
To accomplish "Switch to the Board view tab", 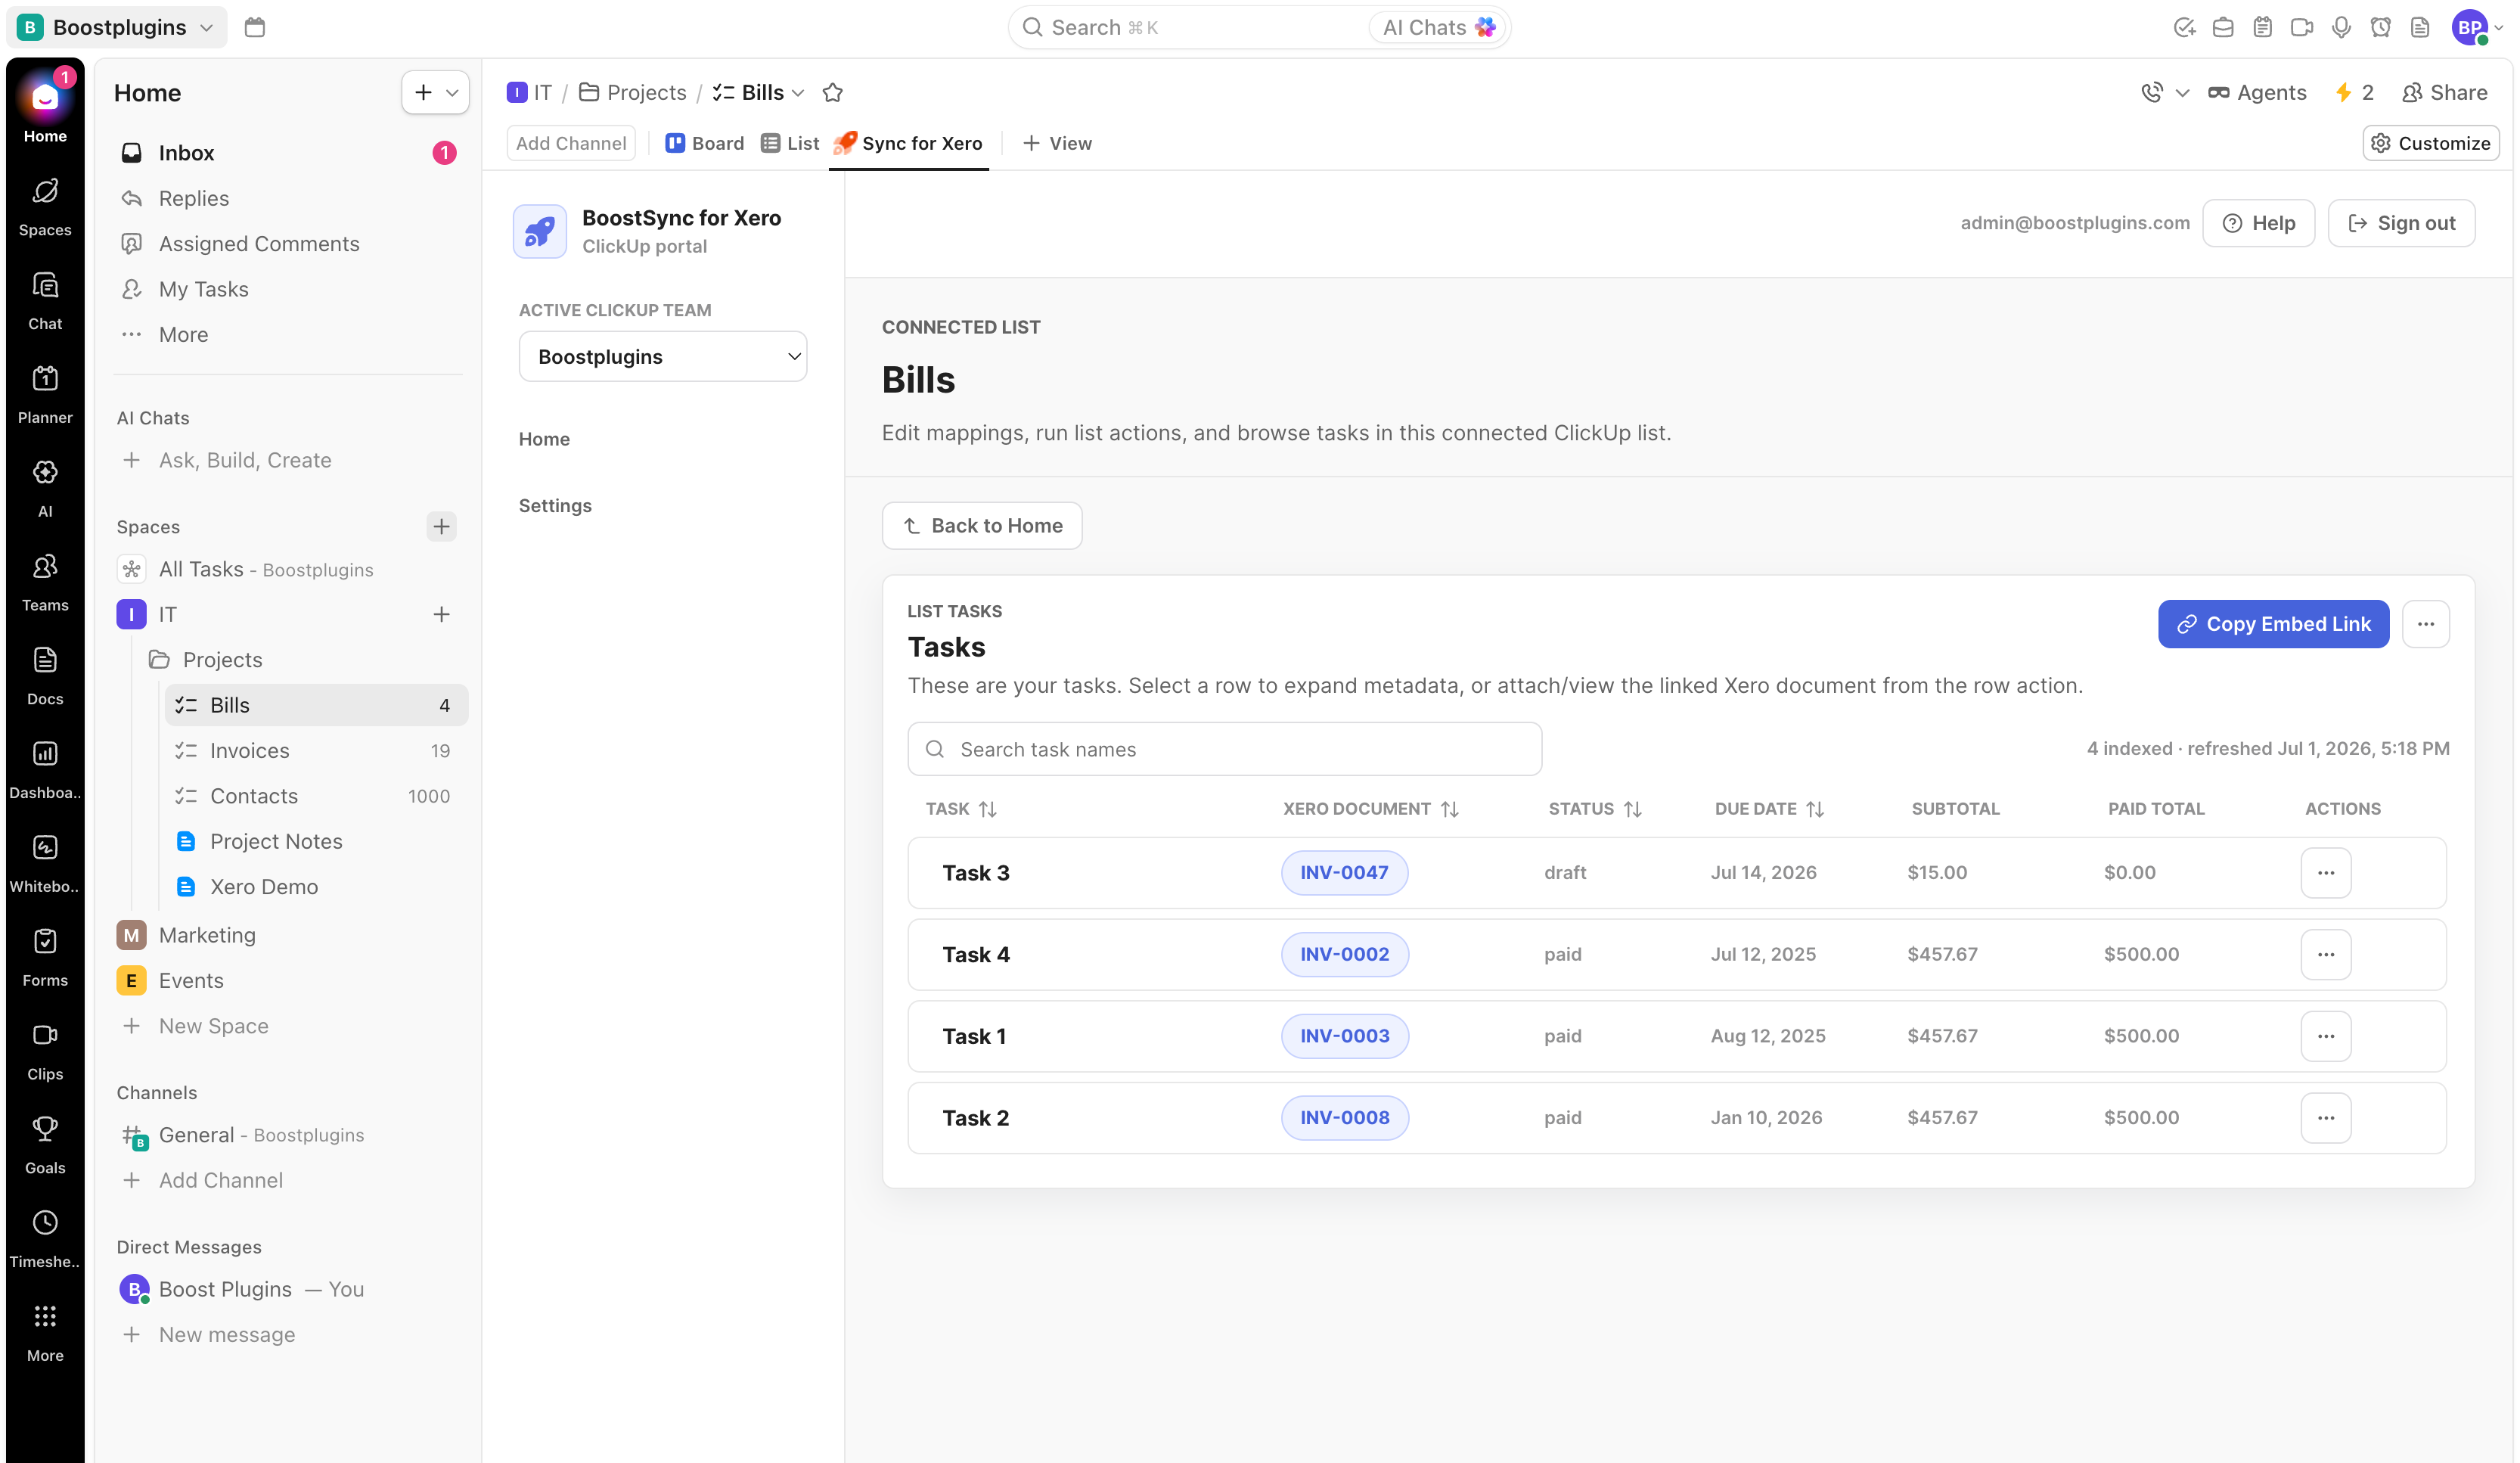I will [705, 143].
